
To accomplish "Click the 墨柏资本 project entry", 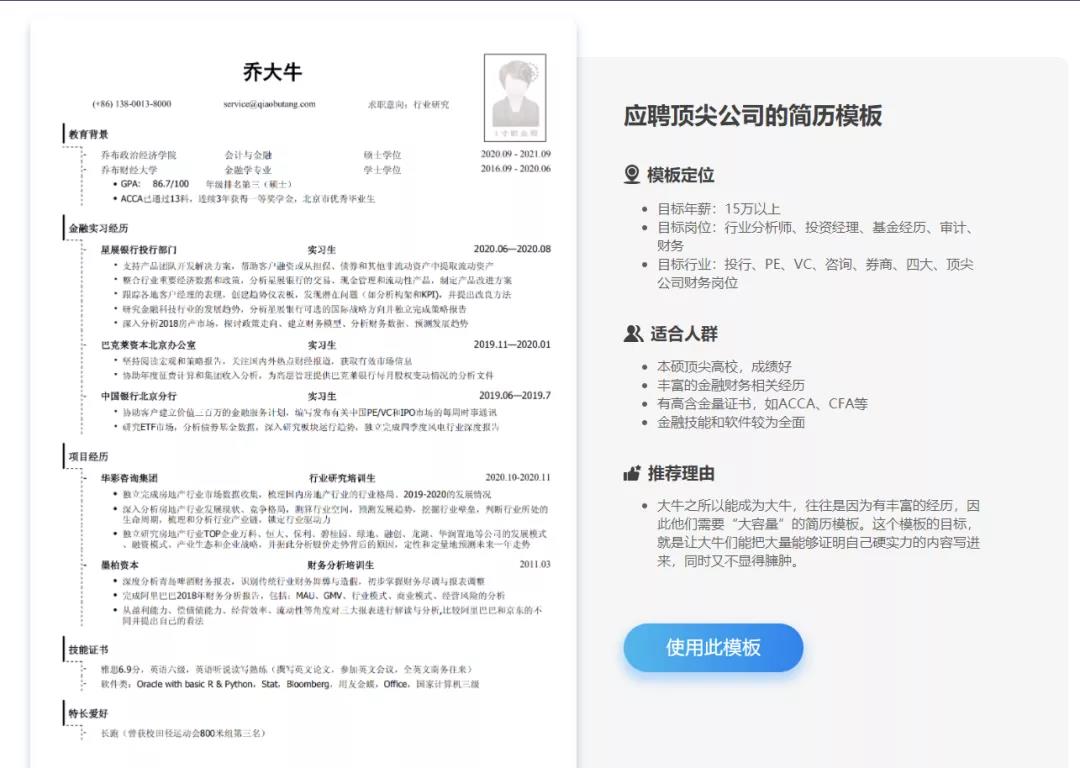I will pos(120,564).
